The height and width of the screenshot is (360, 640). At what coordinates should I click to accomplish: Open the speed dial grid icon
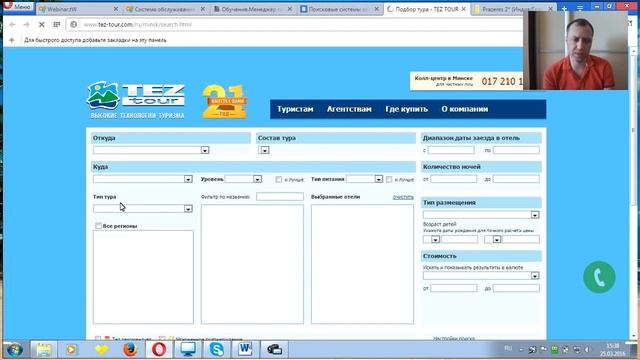(57, 24)
